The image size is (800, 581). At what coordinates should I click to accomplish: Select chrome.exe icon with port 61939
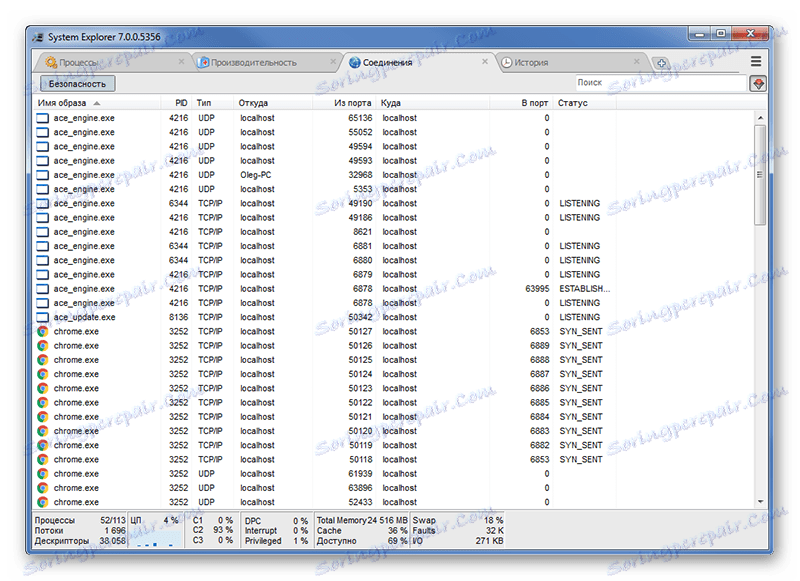(43, 474)
